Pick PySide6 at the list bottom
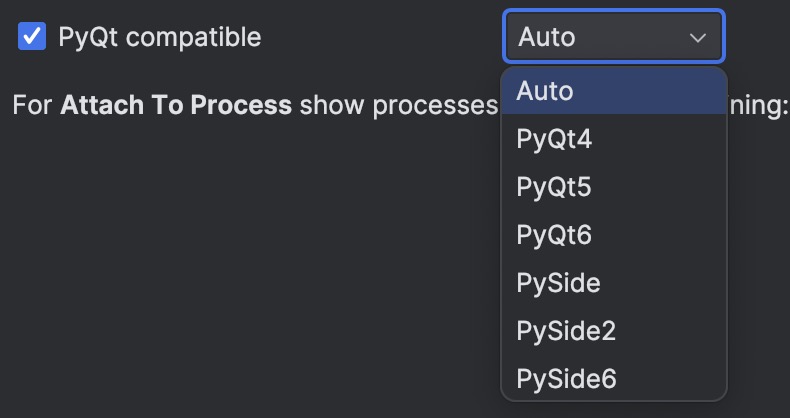This screenshot has height=418, width=790. click(x=566, y=379)
